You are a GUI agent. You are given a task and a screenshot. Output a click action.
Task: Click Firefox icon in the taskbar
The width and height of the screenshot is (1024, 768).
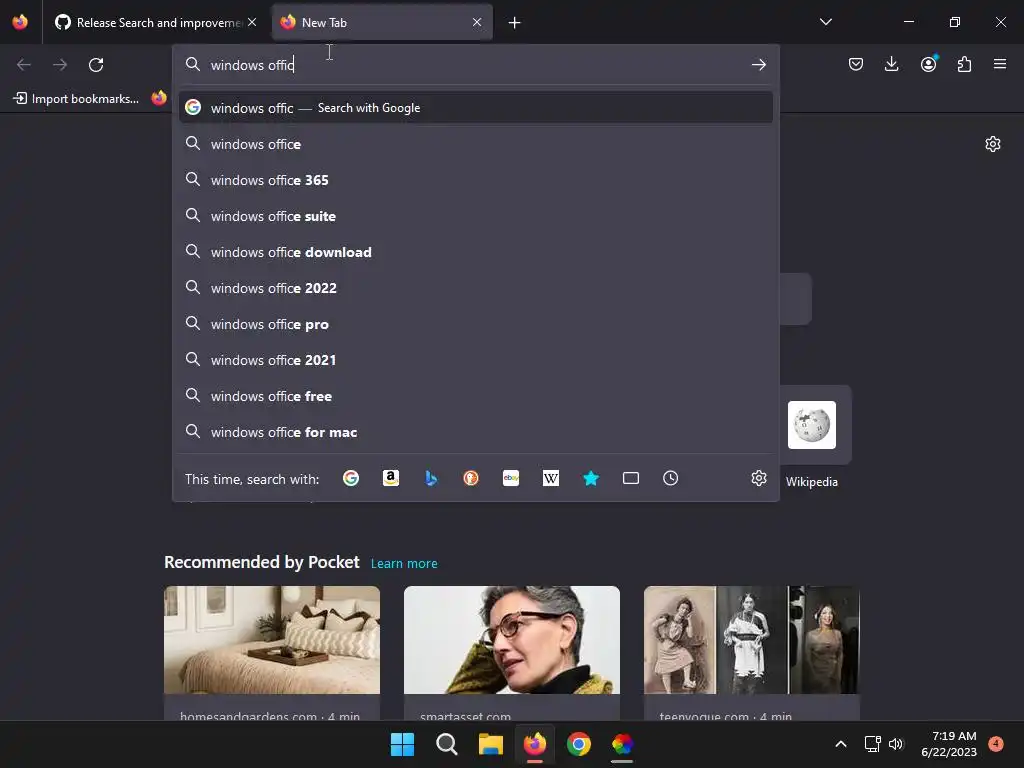tap(535, 744)
